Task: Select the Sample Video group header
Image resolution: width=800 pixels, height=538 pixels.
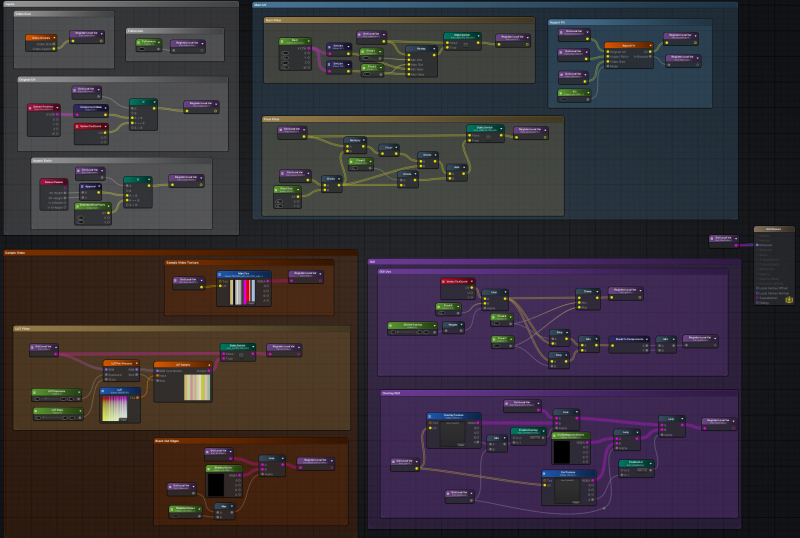Action: 16,253
